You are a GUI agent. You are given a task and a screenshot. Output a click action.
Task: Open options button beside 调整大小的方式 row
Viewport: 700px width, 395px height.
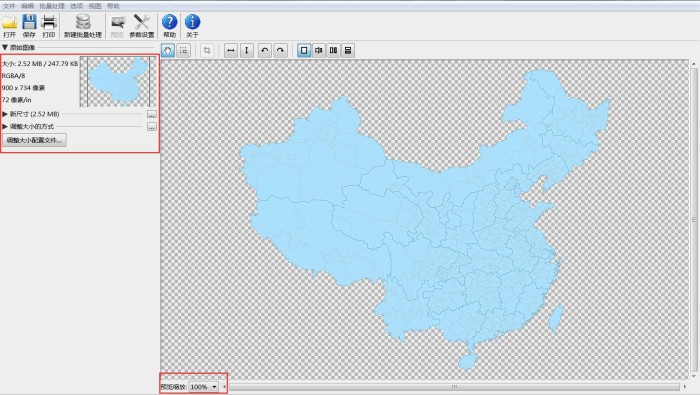point(152,127)
